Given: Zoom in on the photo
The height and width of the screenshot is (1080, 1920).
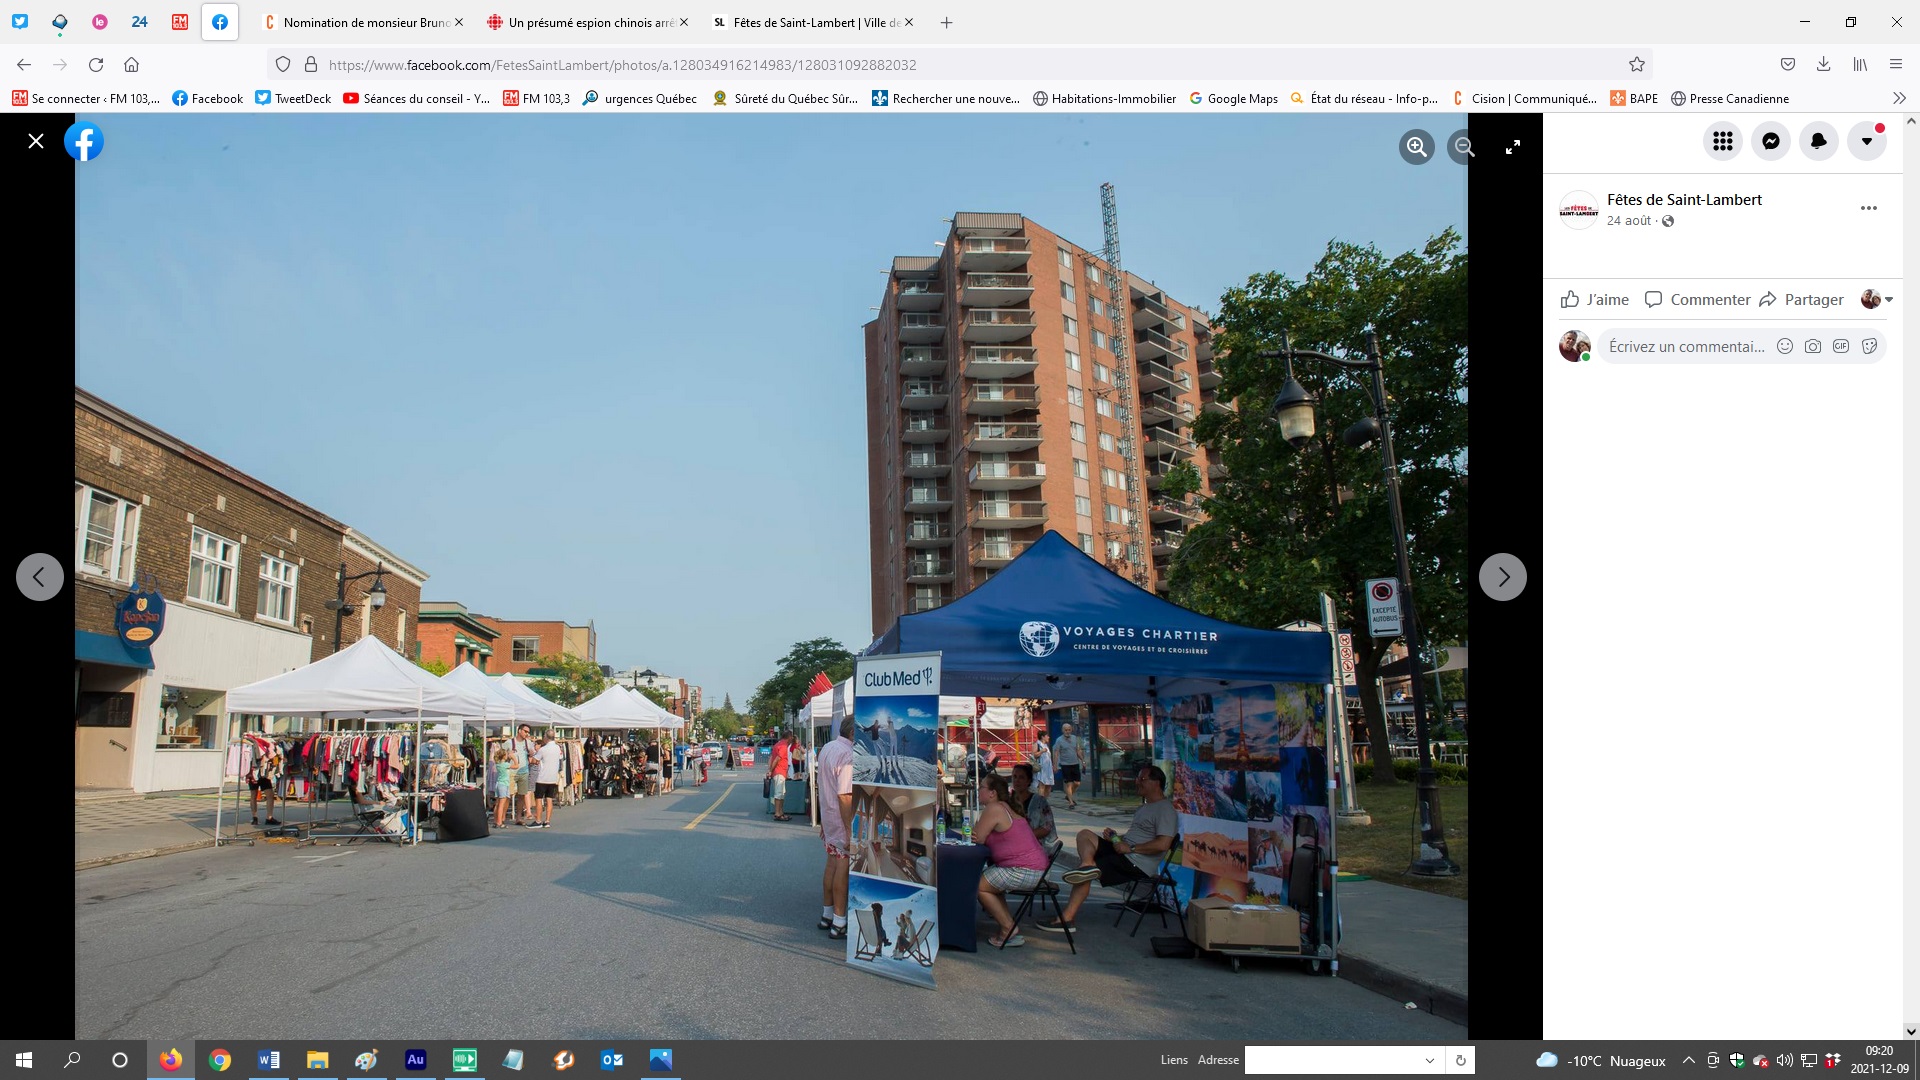Looking at the screenshot, I should tap(1416, 147).
